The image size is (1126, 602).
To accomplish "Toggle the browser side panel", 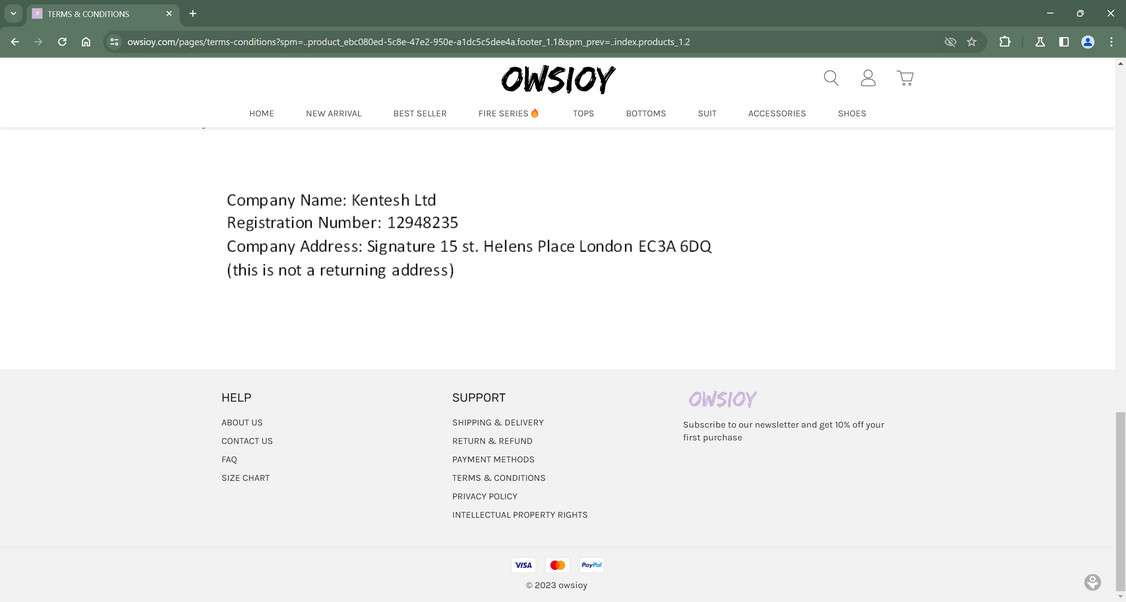I will [x=1063, y=41].
